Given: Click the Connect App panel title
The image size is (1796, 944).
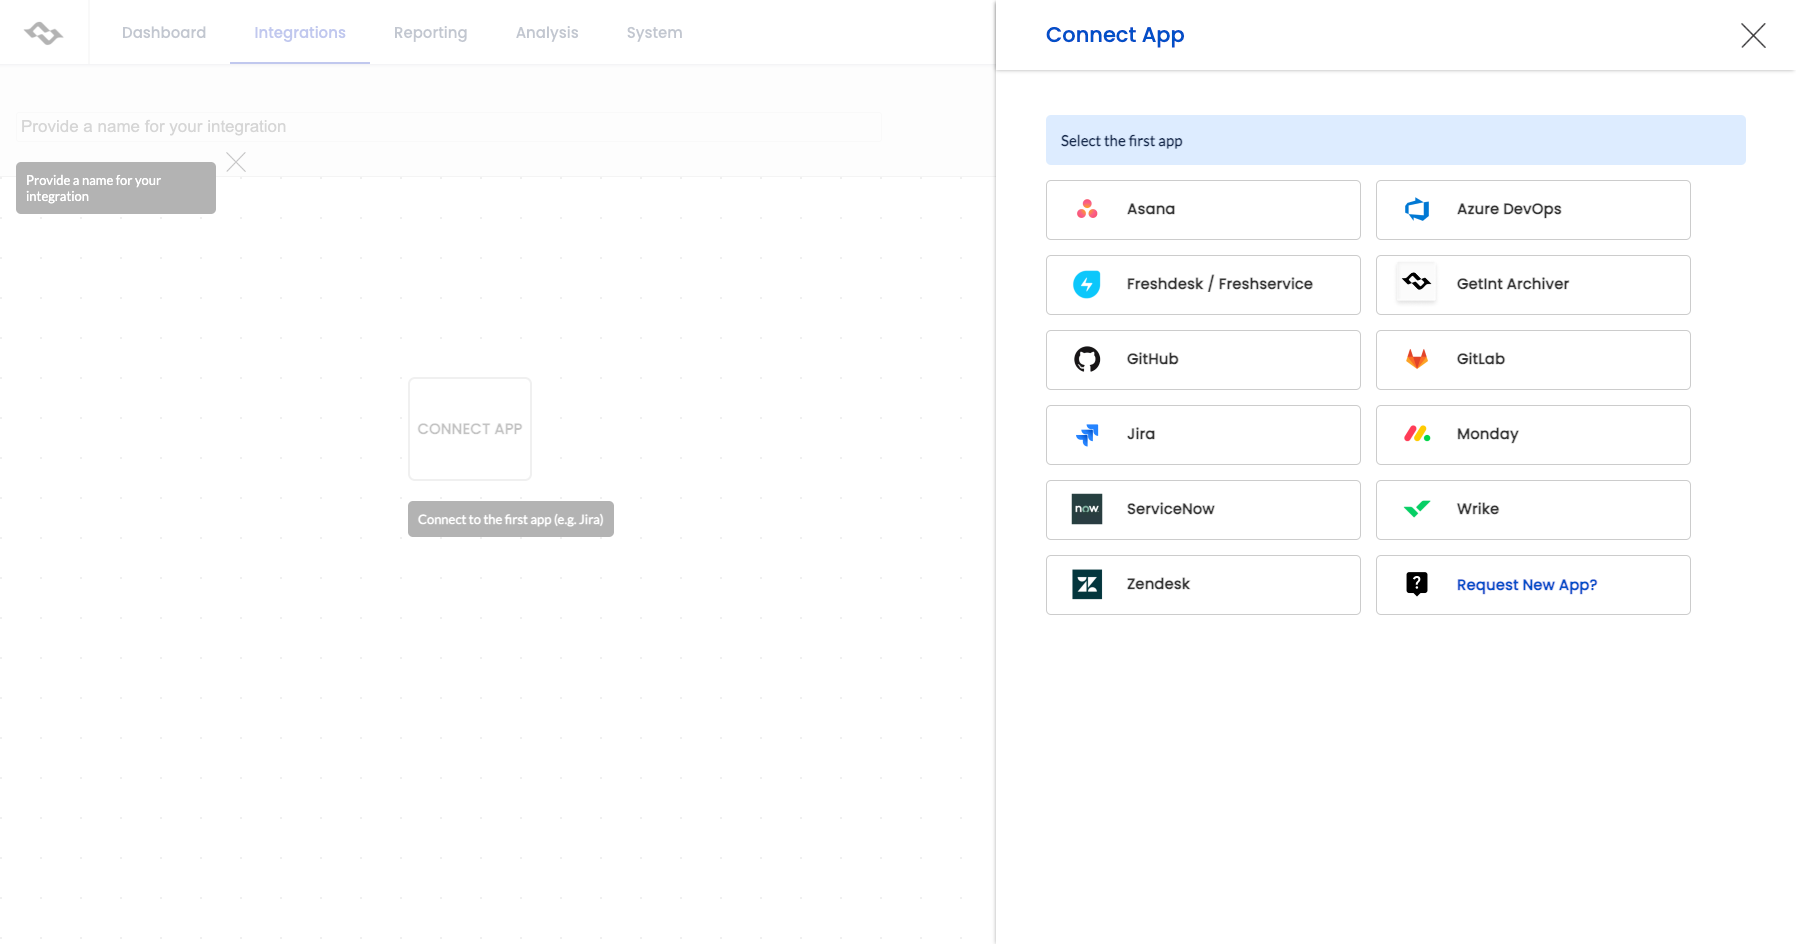Looking at the screenshot, I should pos(1115,35).
